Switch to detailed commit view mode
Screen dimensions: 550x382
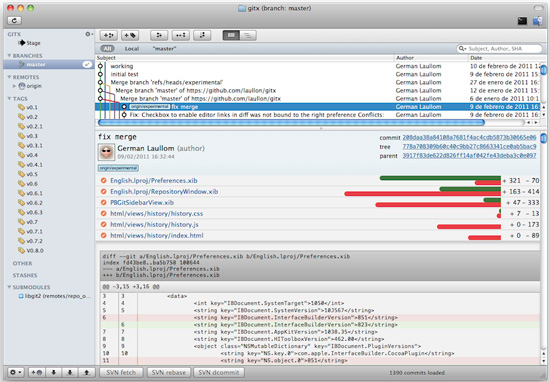coord(231,35)
